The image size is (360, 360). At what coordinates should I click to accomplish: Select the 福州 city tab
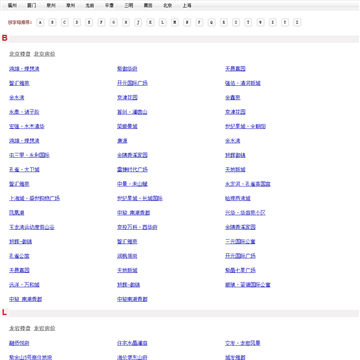(x=12, y=6)
